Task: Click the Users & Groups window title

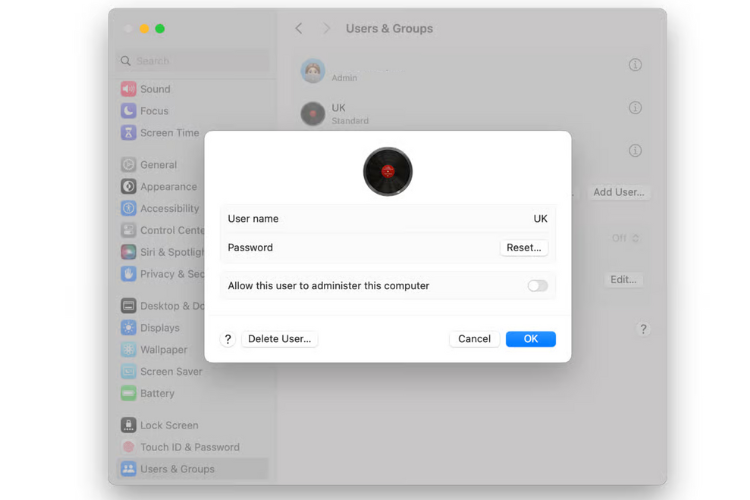Action: coord(389,29)
